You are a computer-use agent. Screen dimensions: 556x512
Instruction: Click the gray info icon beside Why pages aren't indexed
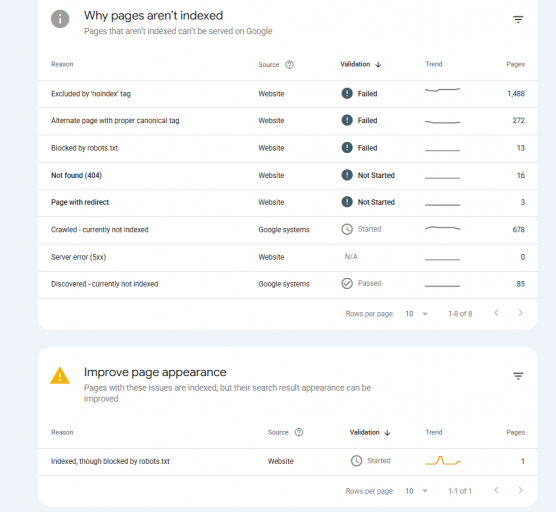(60, 19)
